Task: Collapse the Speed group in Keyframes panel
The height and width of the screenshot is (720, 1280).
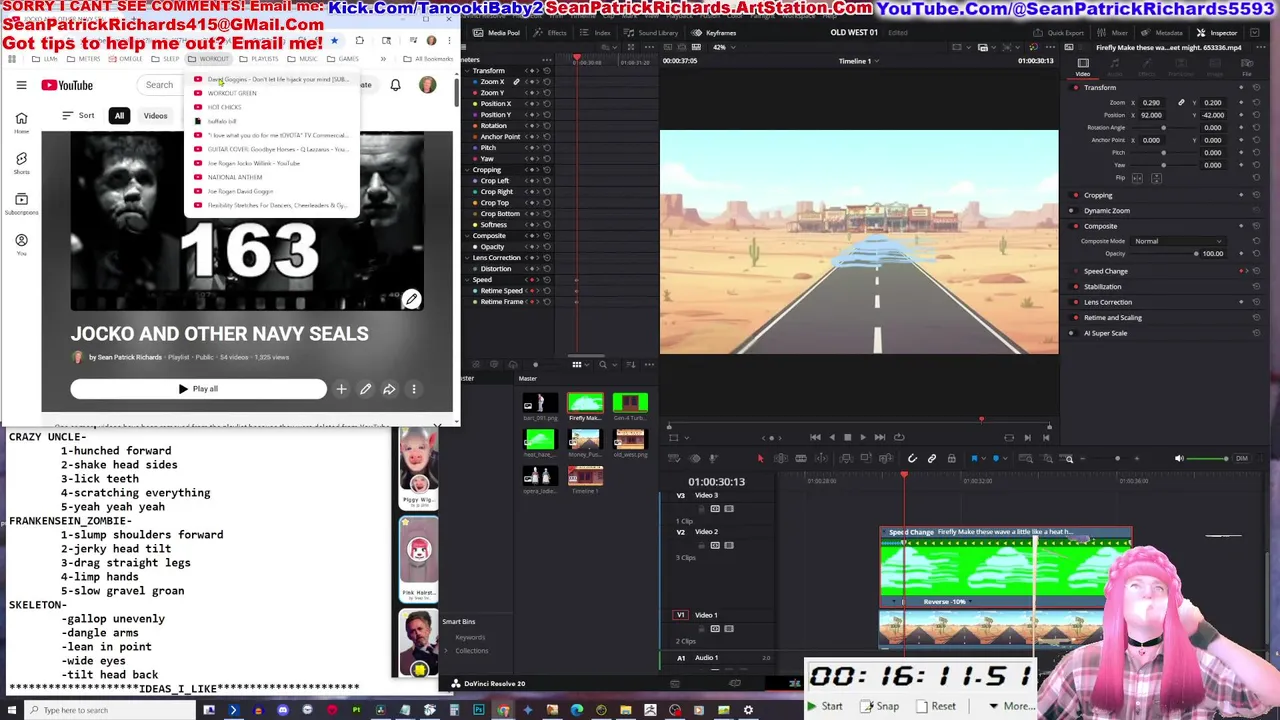Action: pos(468,280)
